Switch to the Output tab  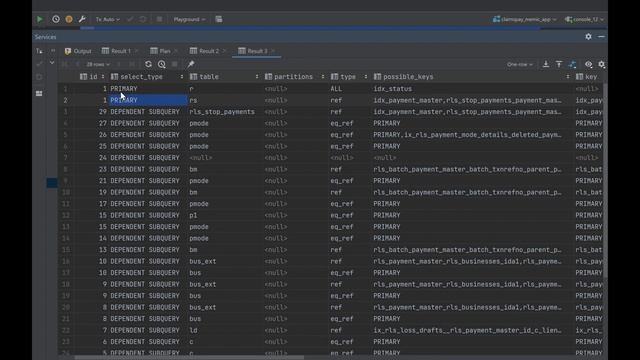(x=78, y=51)
